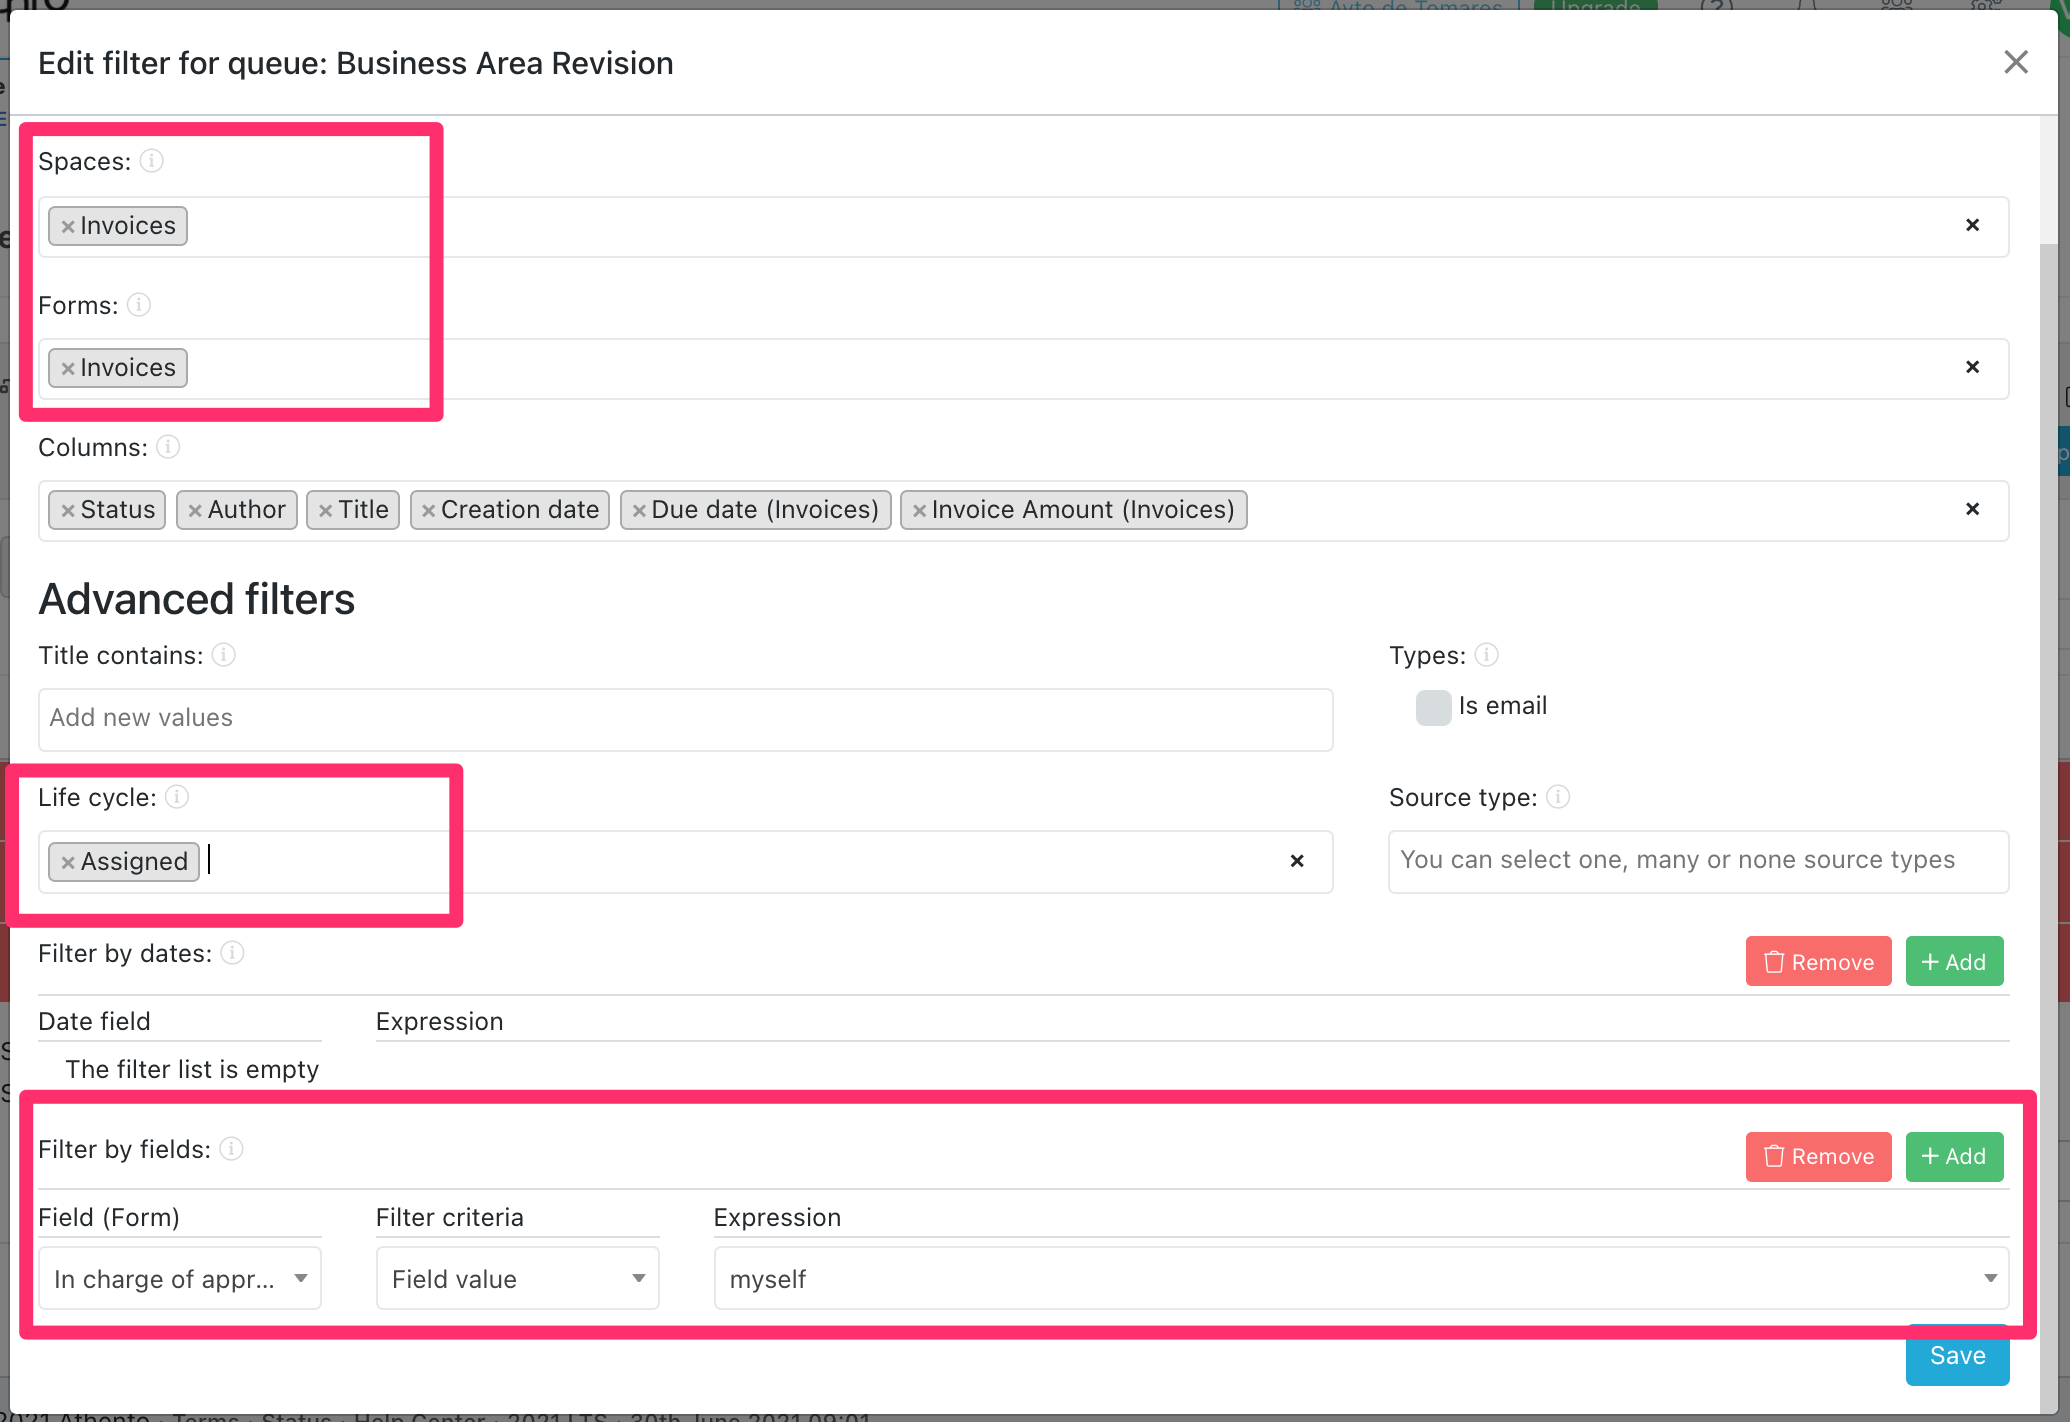Remove the Assigned life cycle tag

coord(68,862)
